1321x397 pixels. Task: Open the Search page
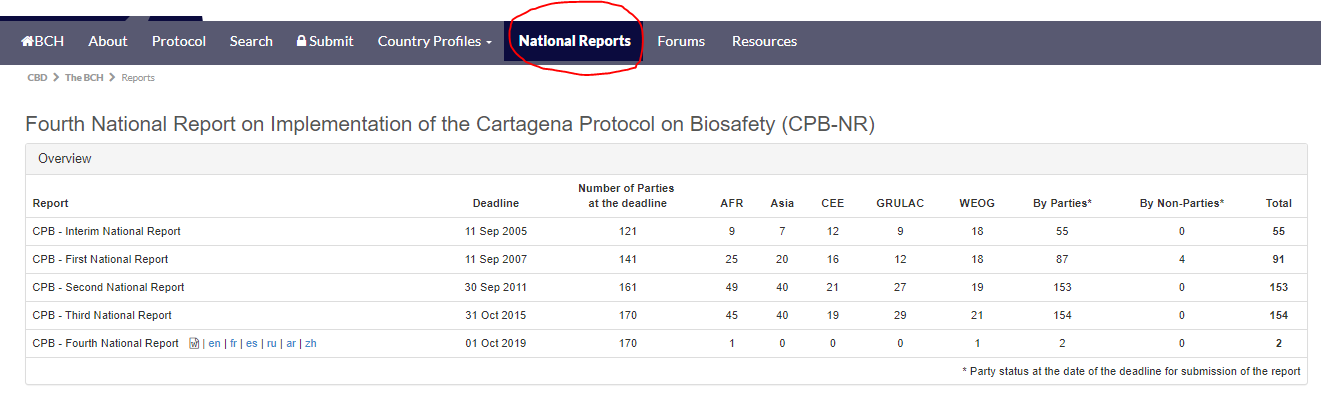pyautogui.click(x=251, y=41)
